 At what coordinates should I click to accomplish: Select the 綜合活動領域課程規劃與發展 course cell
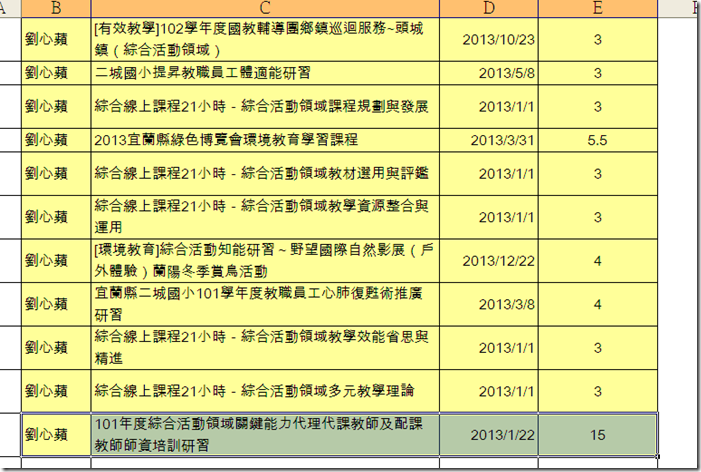point(264,106)
